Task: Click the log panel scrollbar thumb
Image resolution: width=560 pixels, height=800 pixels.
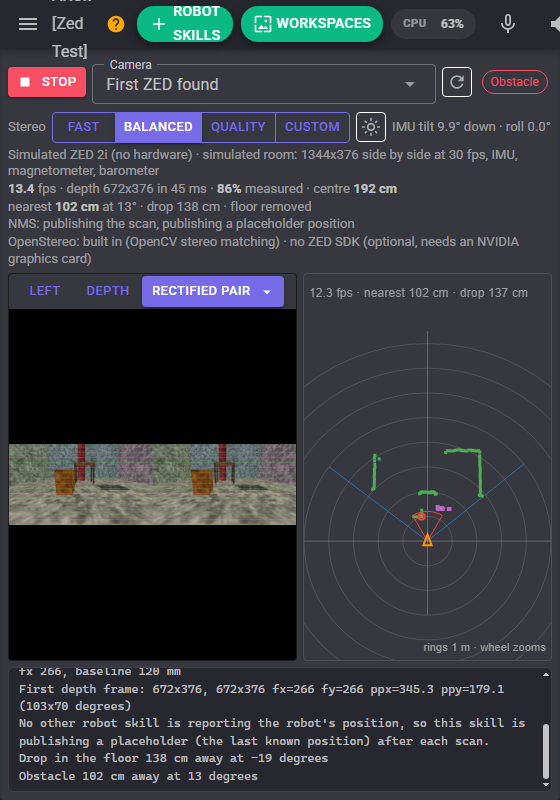Action: 546,751
